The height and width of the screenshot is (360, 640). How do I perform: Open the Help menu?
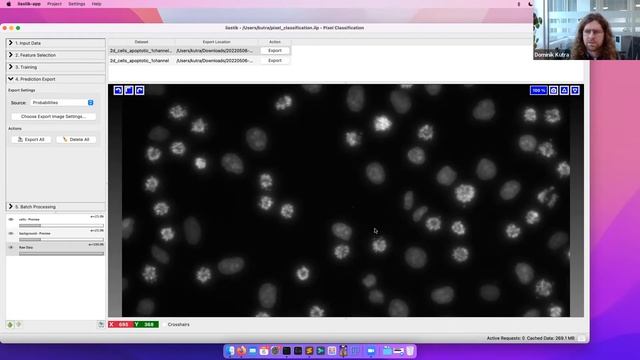point(96,4)
